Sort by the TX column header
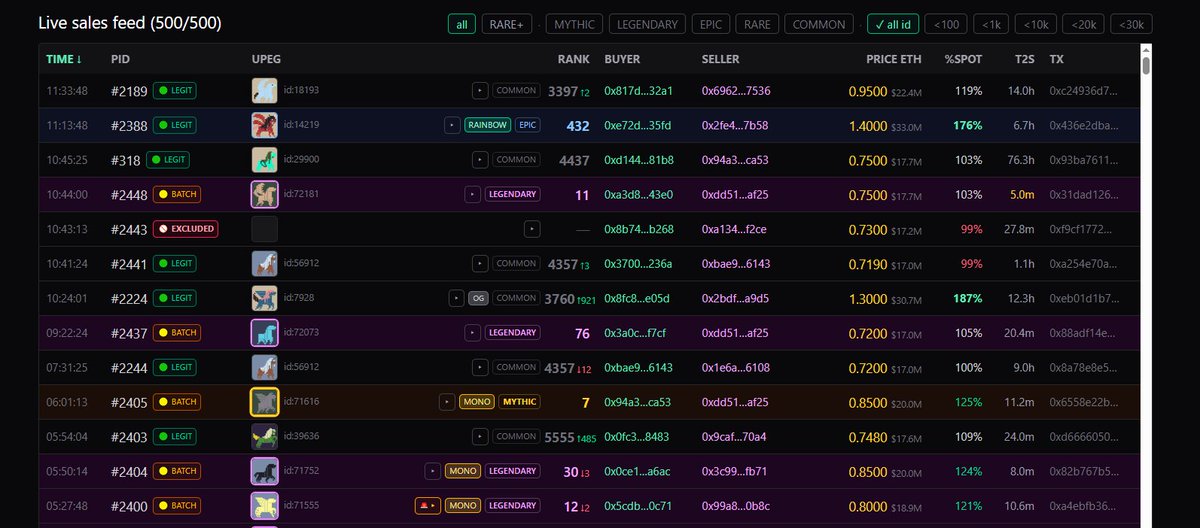Image resolution: width=1200 pixels, height=528 pixels. 1056,59
